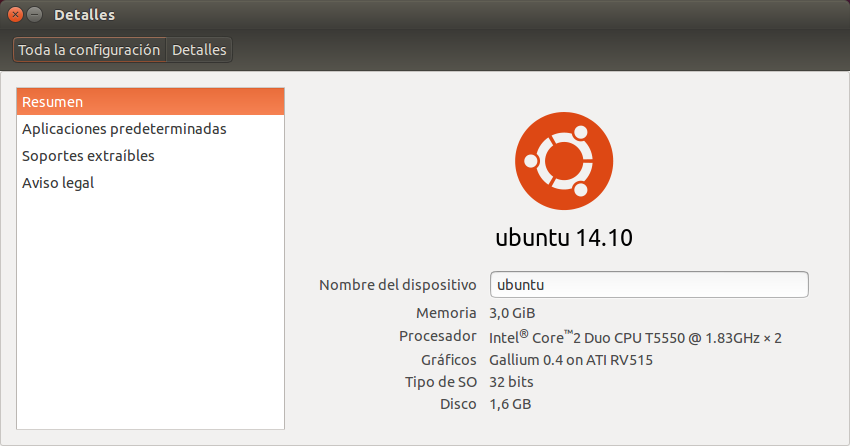This screenshot has width=850, height=446.
Task: Click the Memoria label
Action: tap(446, 313)
